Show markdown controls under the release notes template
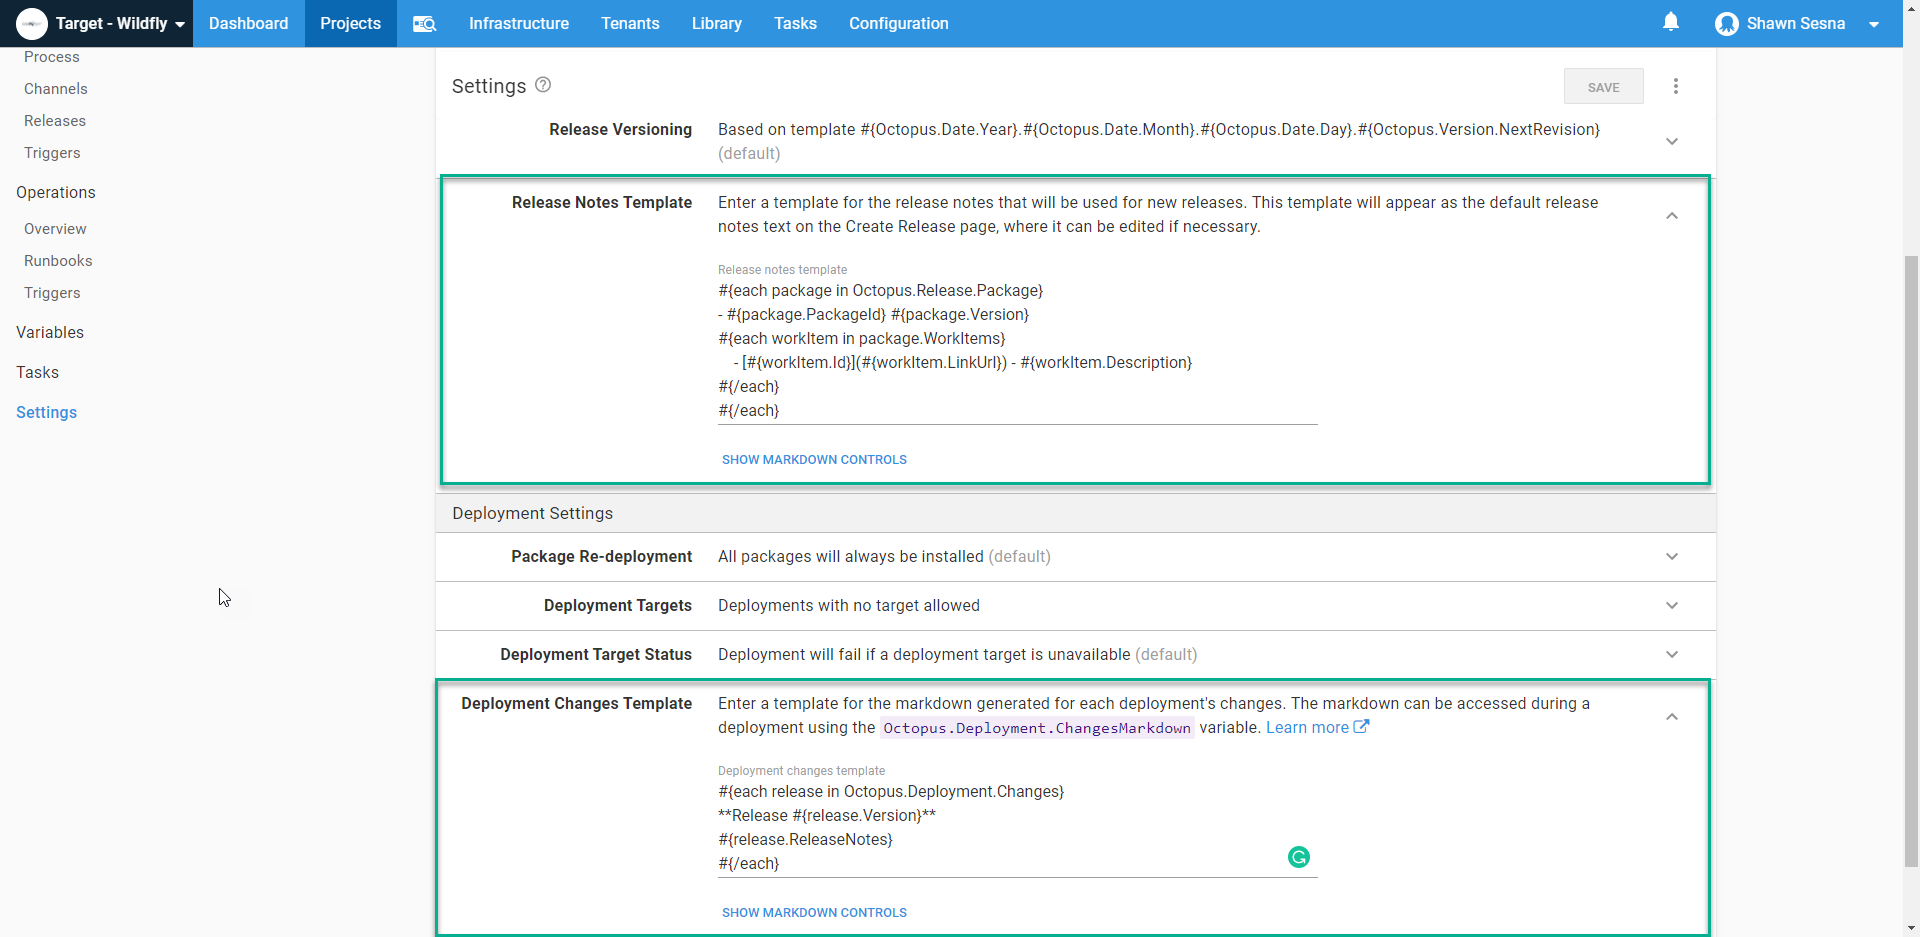Image resolution: width=1920 pixels, height=937 pixels. click(x=813, y=459)
